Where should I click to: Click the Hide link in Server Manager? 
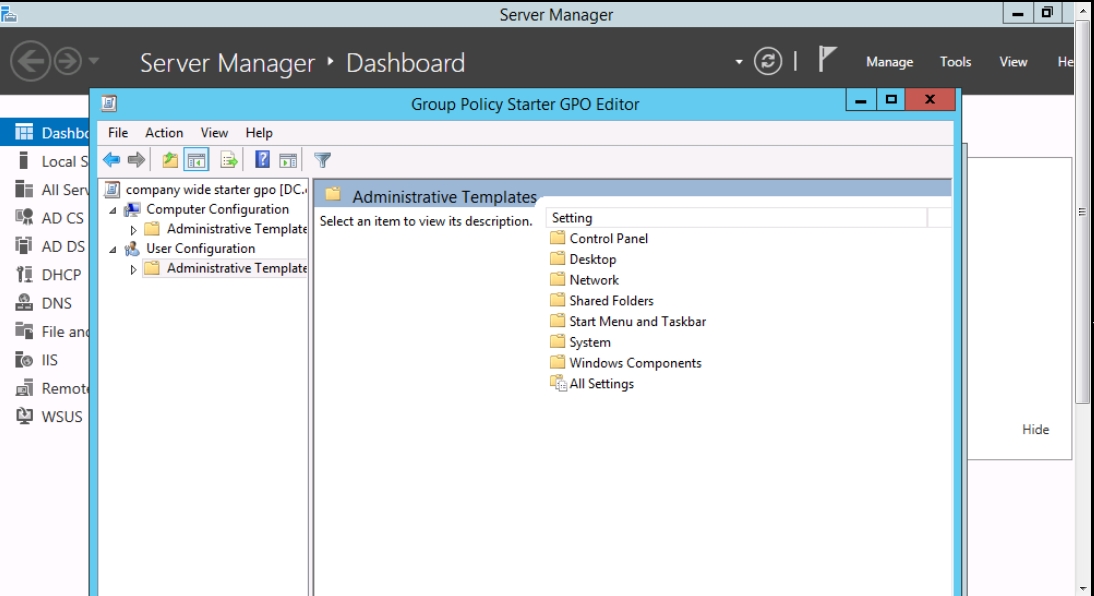click(x=1035, y=430)
